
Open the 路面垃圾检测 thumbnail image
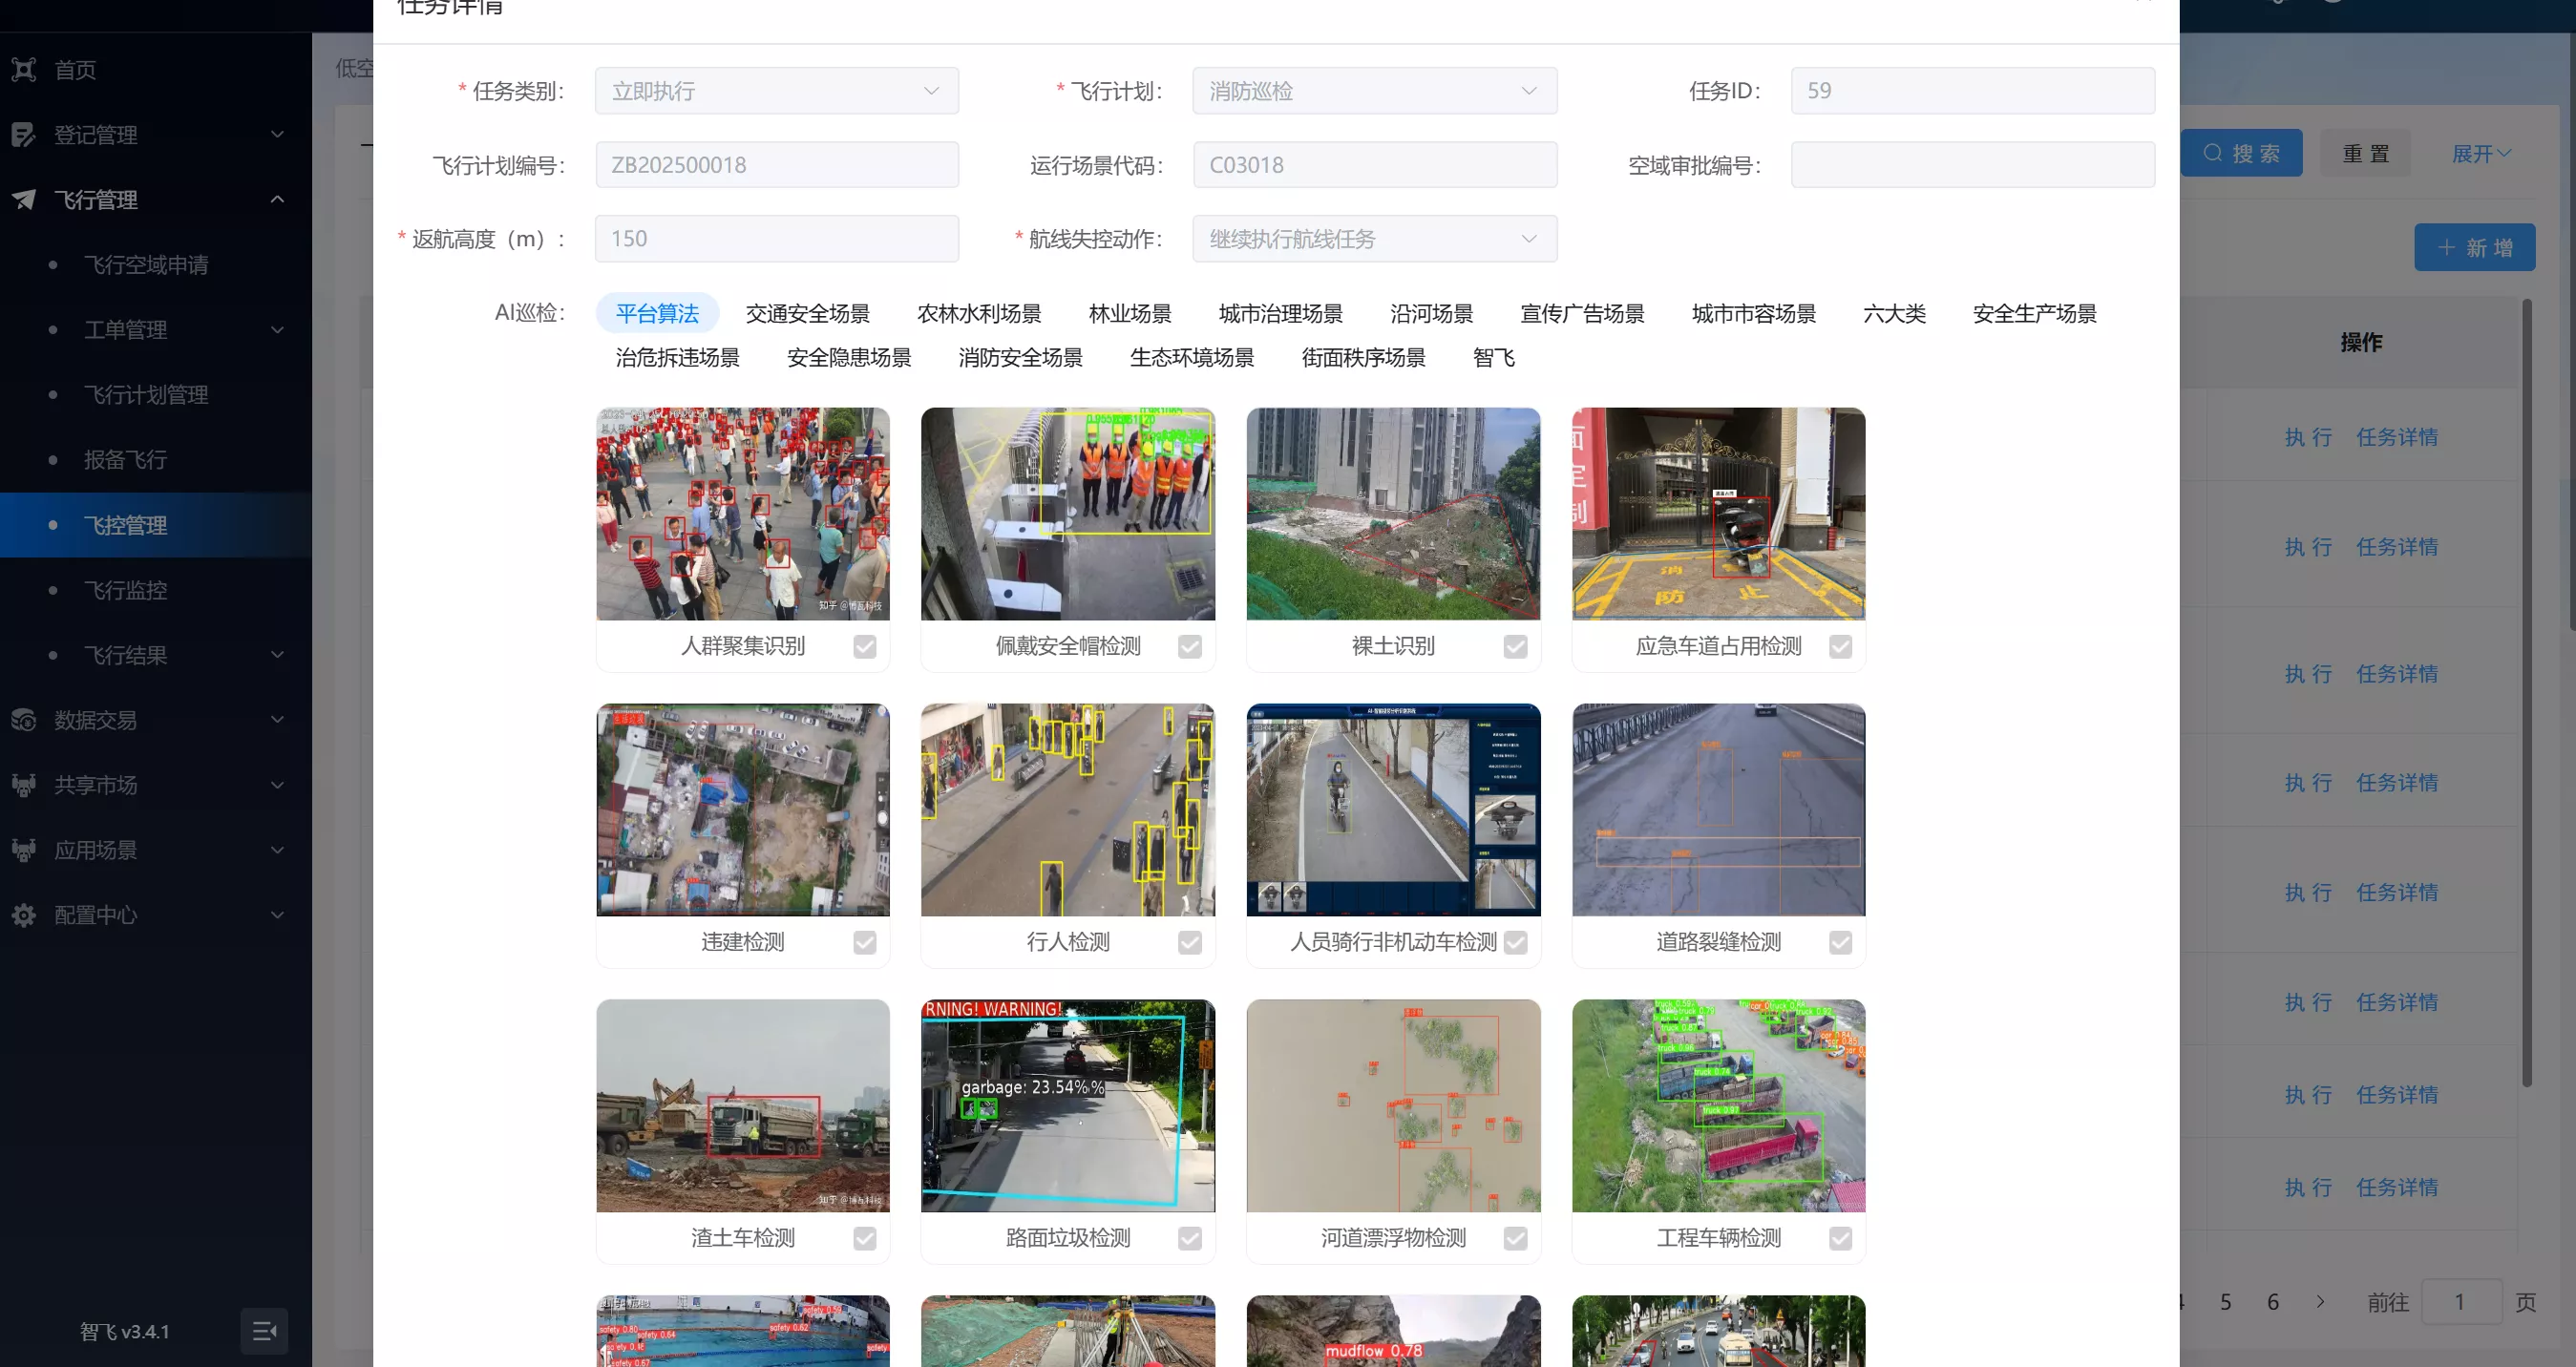pos(1068,1106)
